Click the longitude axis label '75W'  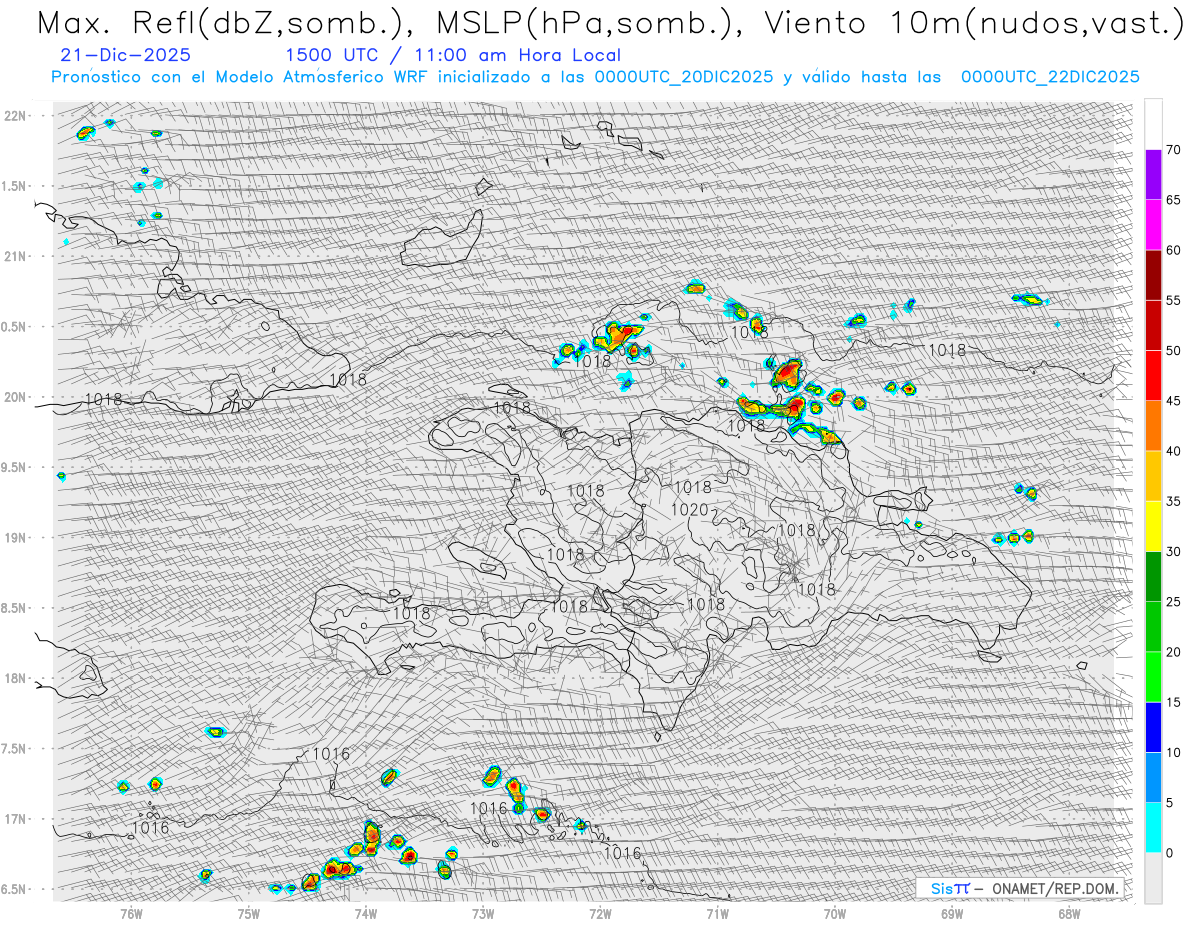[249, 913]
